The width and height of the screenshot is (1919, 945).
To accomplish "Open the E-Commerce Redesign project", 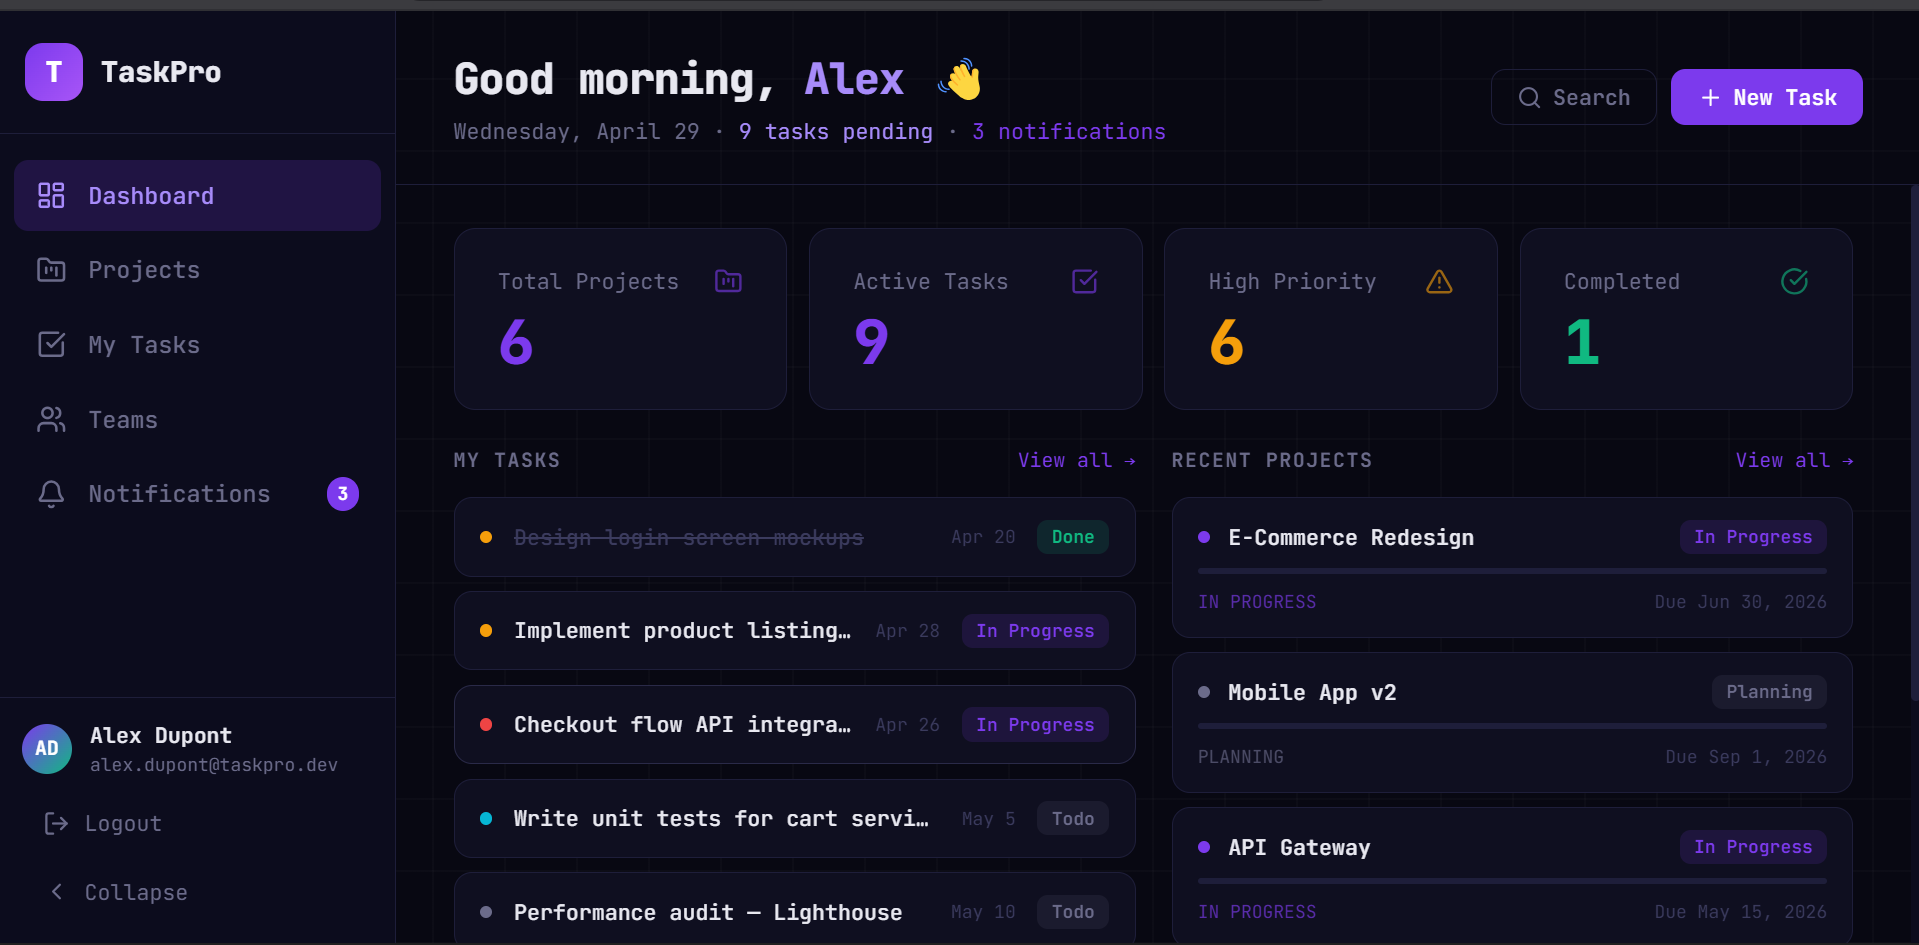I will (x=1512, y=568).
